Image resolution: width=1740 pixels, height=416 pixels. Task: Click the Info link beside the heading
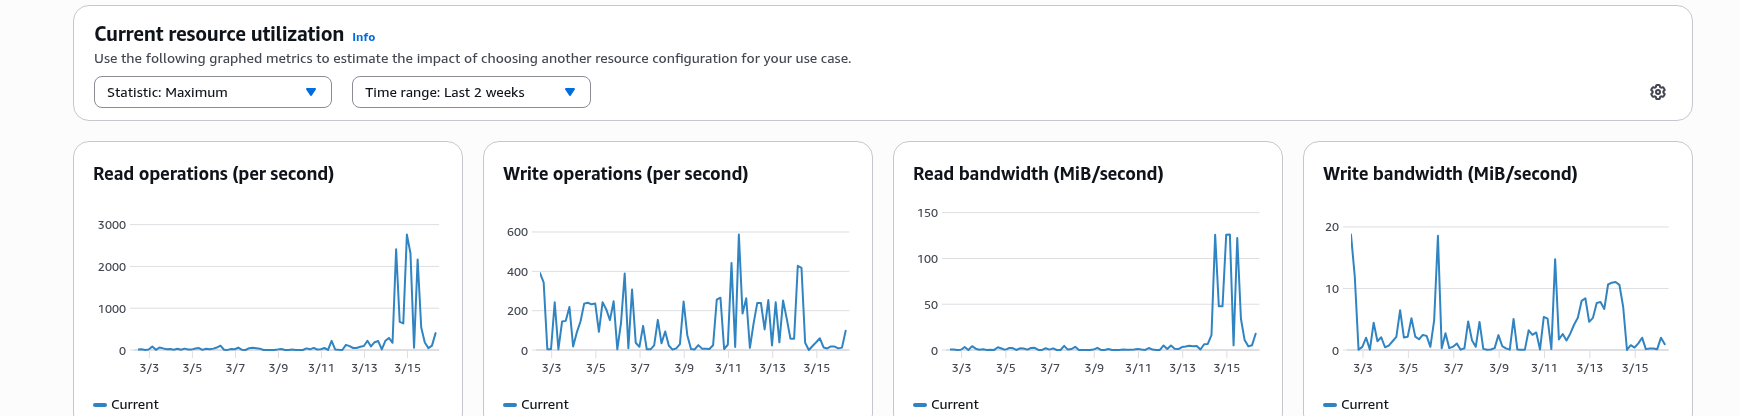point(363,37)
